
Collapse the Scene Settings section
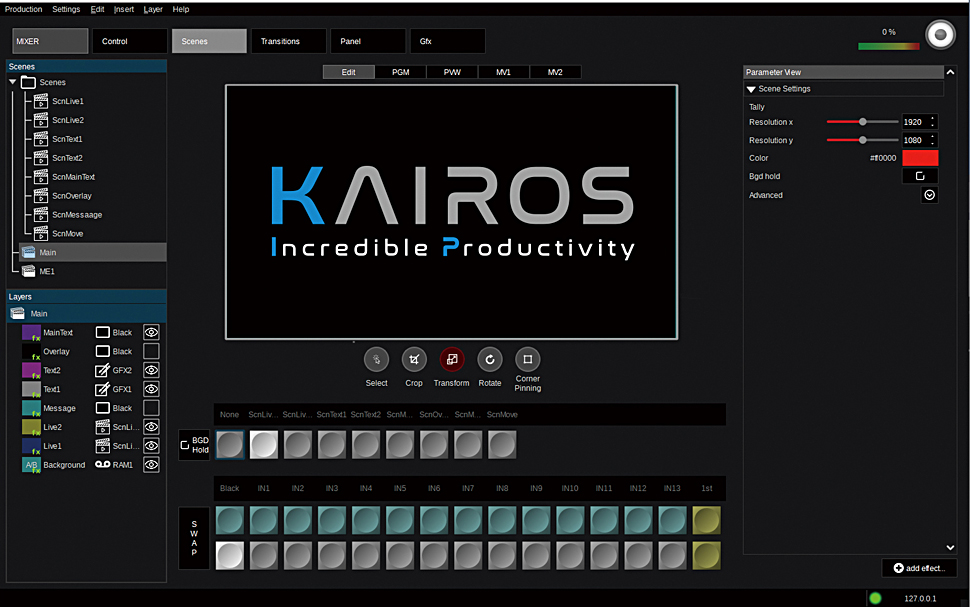point(751,89)
